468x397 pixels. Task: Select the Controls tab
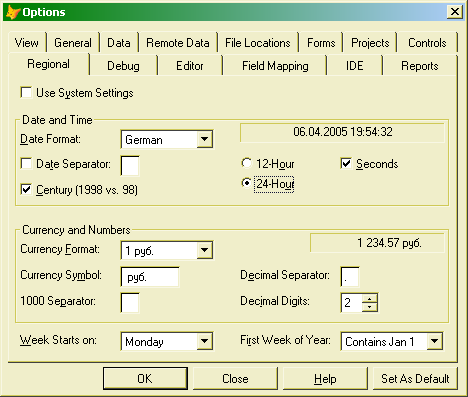tap(427, 43)
